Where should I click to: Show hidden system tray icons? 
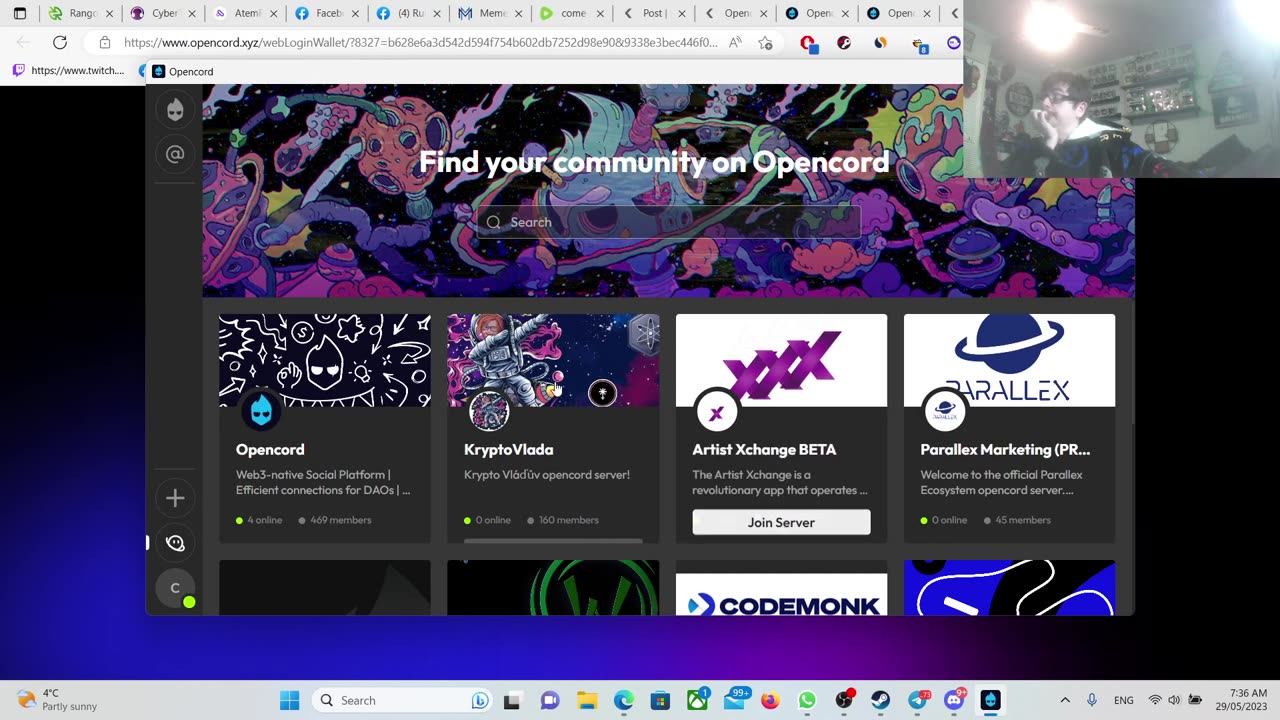[1065, 700]
